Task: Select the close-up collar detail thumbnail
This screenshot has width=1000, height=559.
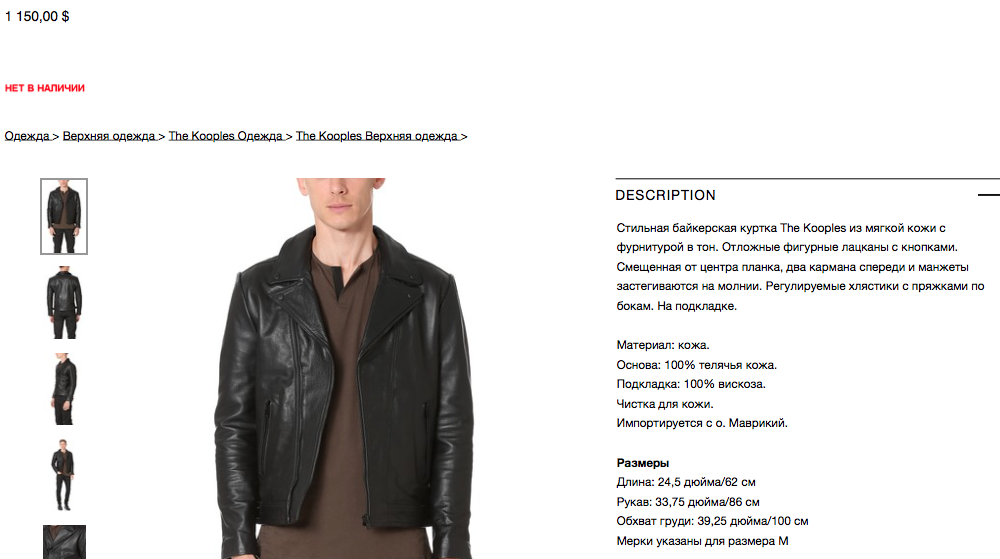Action: click(x=64, y=542)
